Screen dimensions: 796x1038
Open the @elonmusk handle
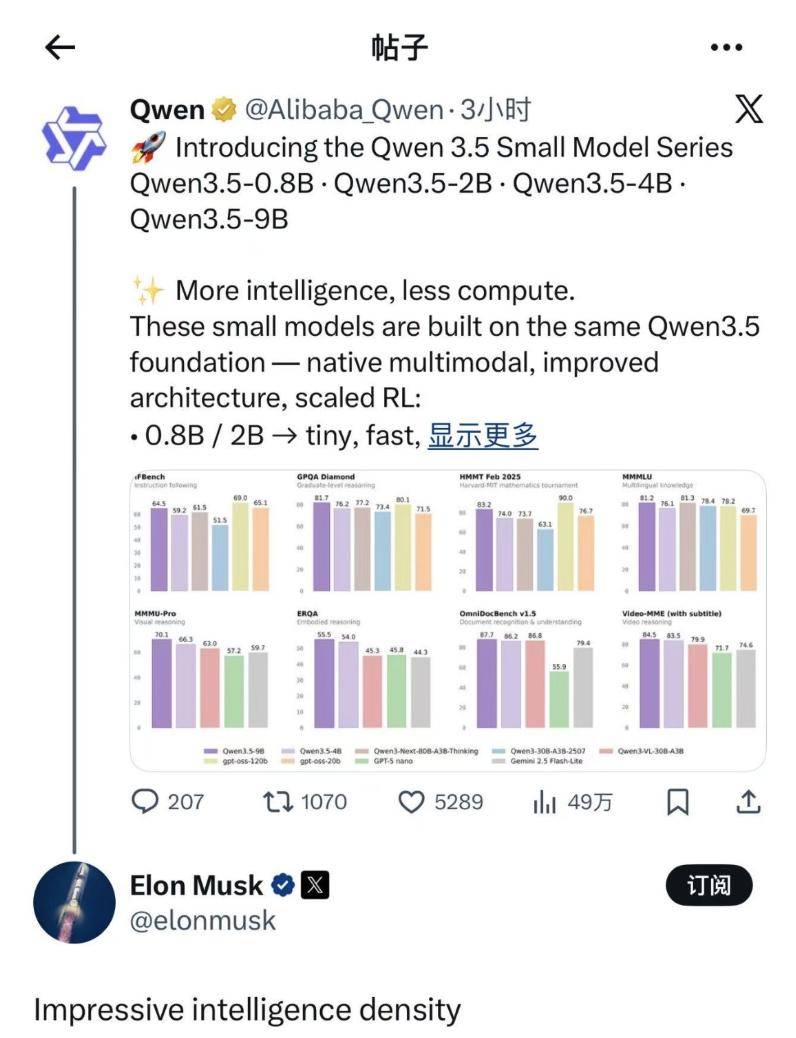point(203,920)
